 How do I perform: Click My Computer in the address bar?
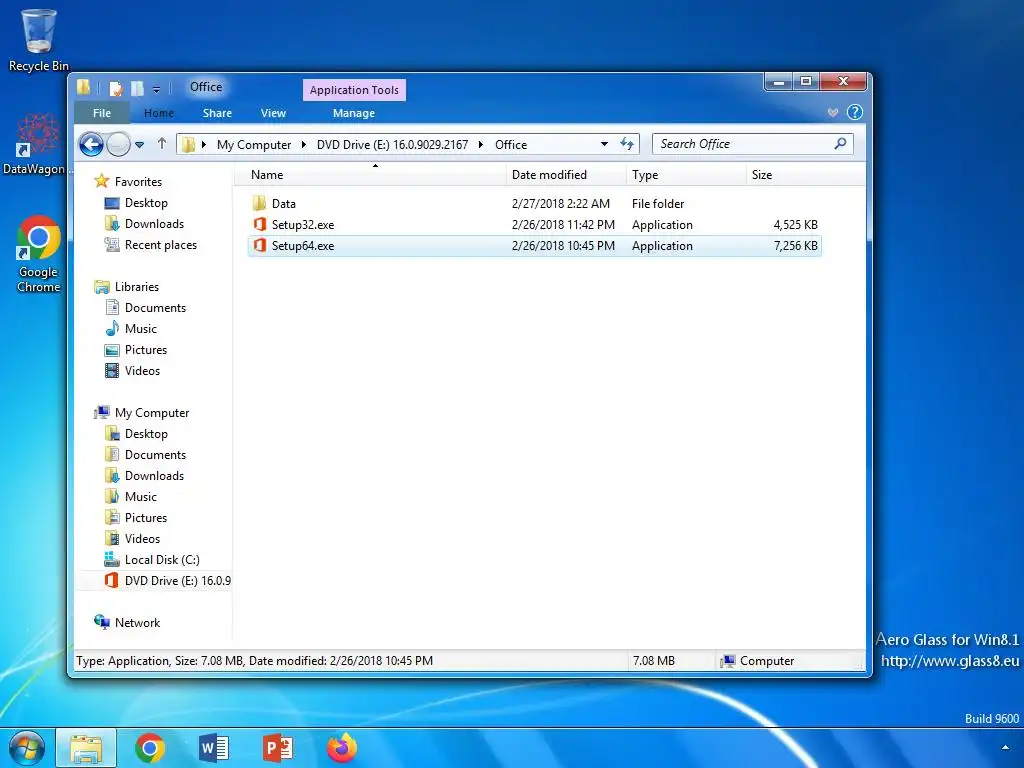tap(254, 144)
